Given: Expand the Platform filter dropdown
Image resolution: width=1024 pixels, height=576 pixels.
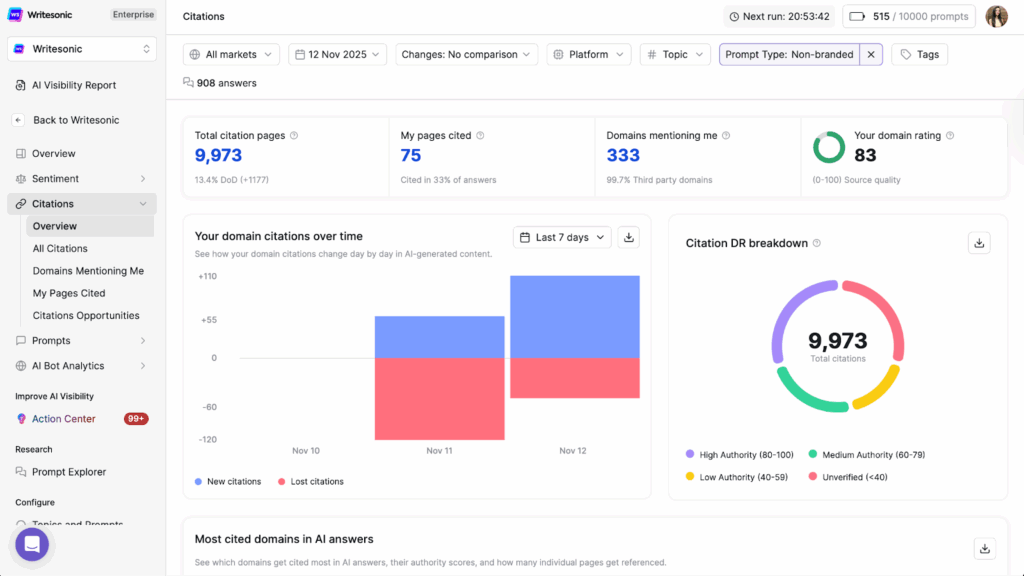Looking at the screenshot, I should pyautogui.click(x=588, y=54).
